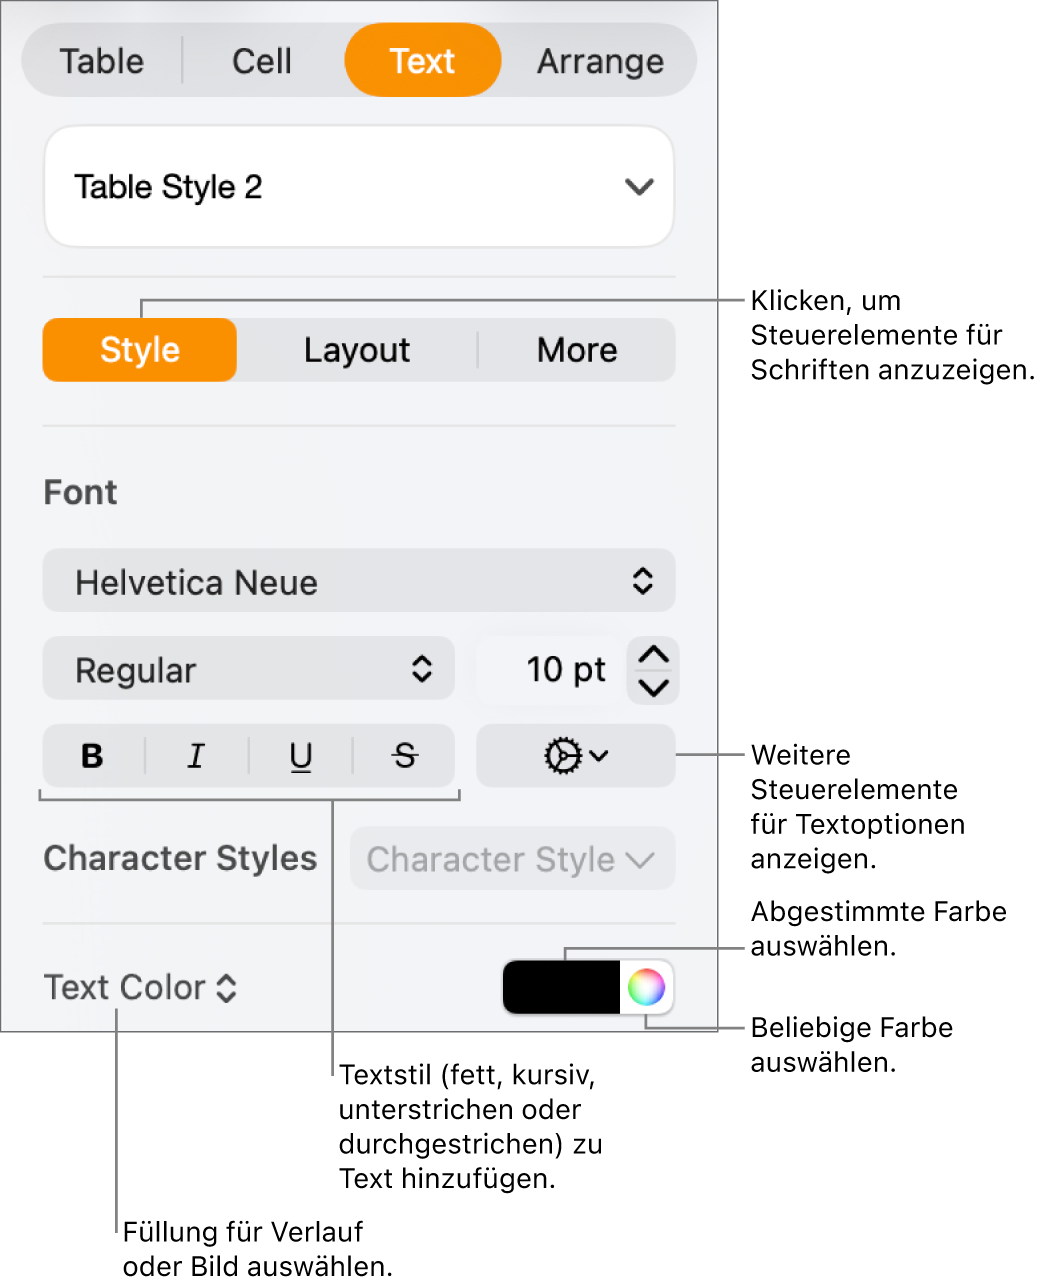Expand the Regular font weight menu
The image size is (1059, 1285).
click(249, 669)
